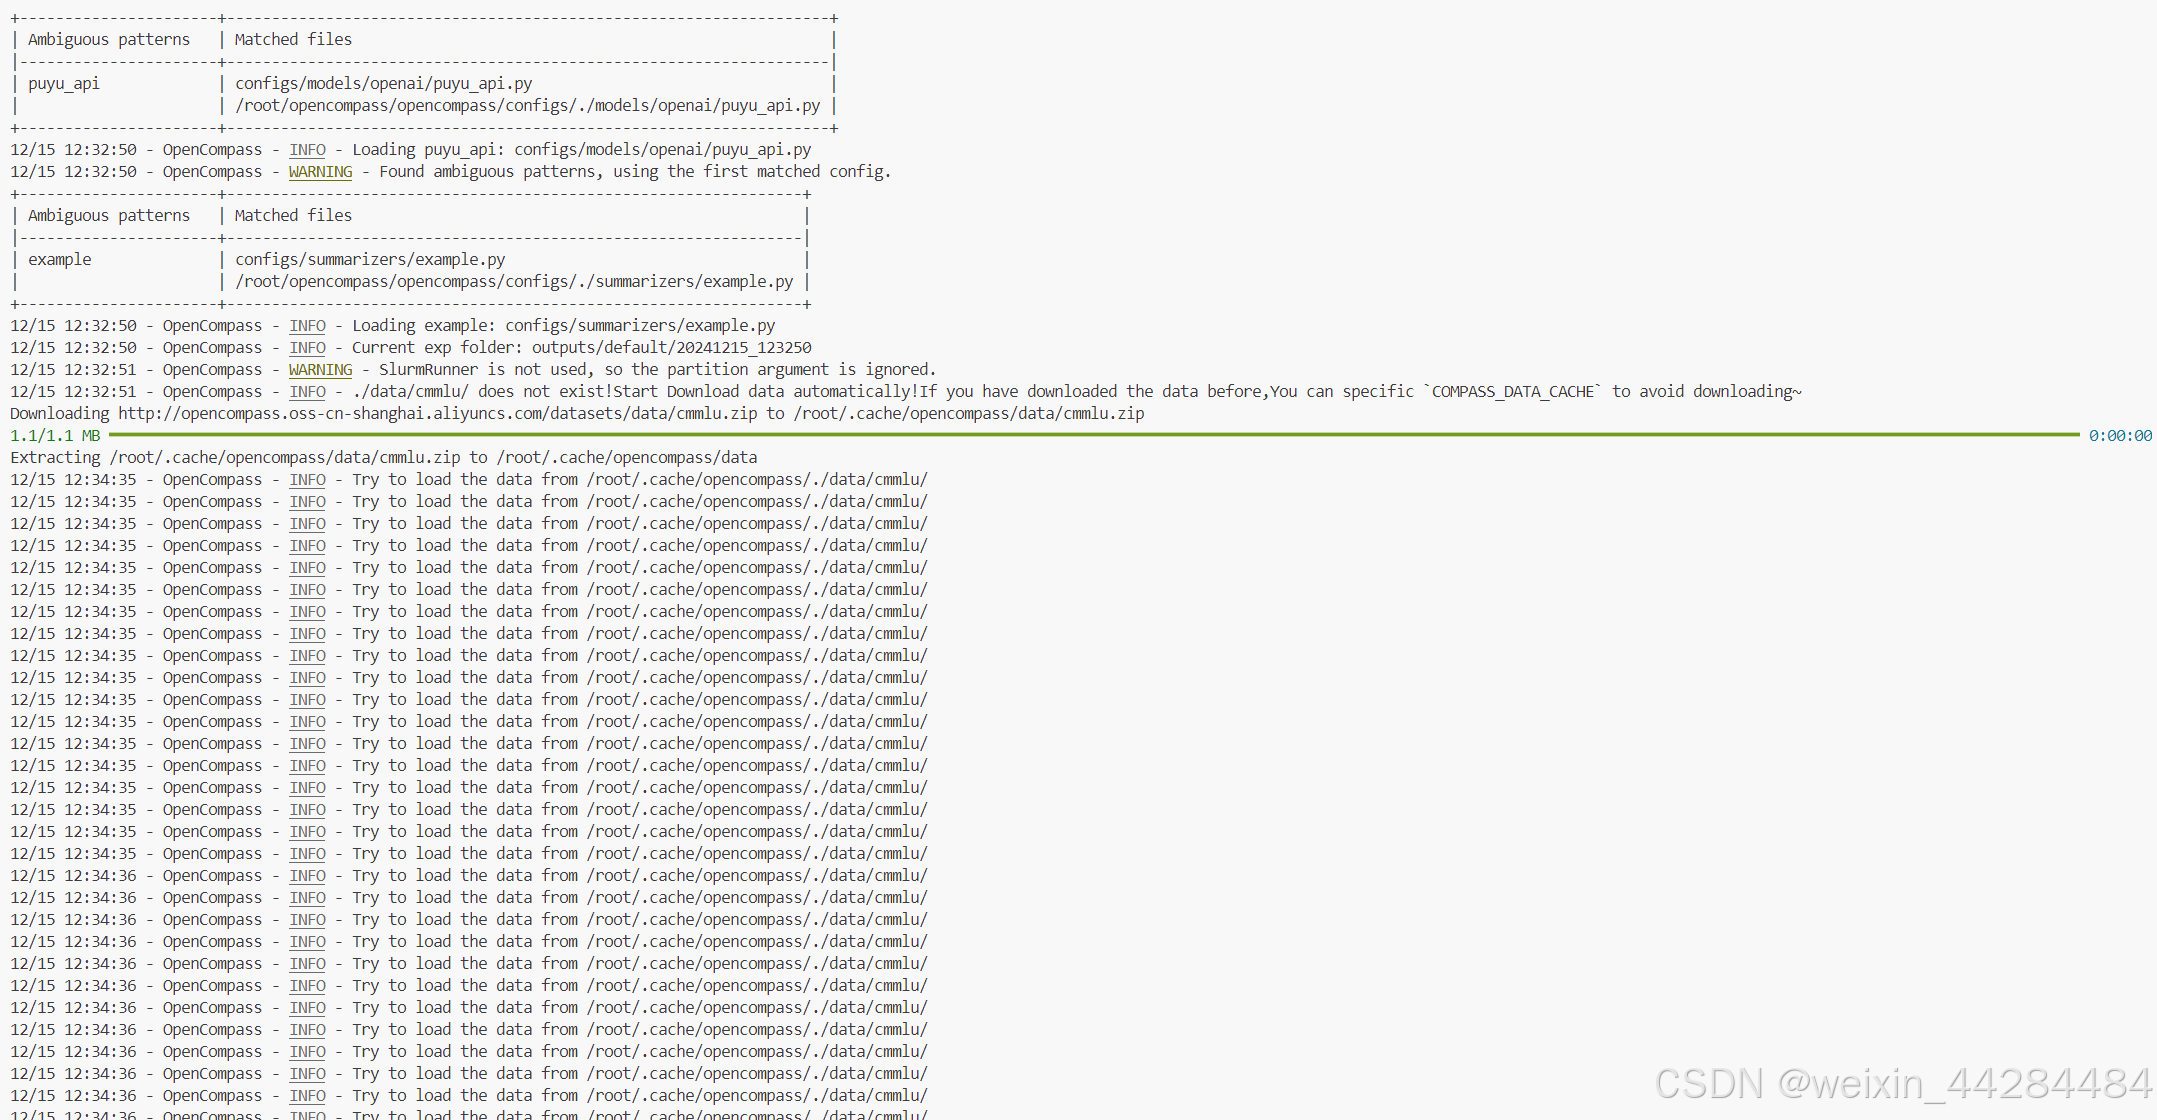Click the CSDN @weixin_44284484 watermark

pyautogui.click(x=1902, y=1084)
